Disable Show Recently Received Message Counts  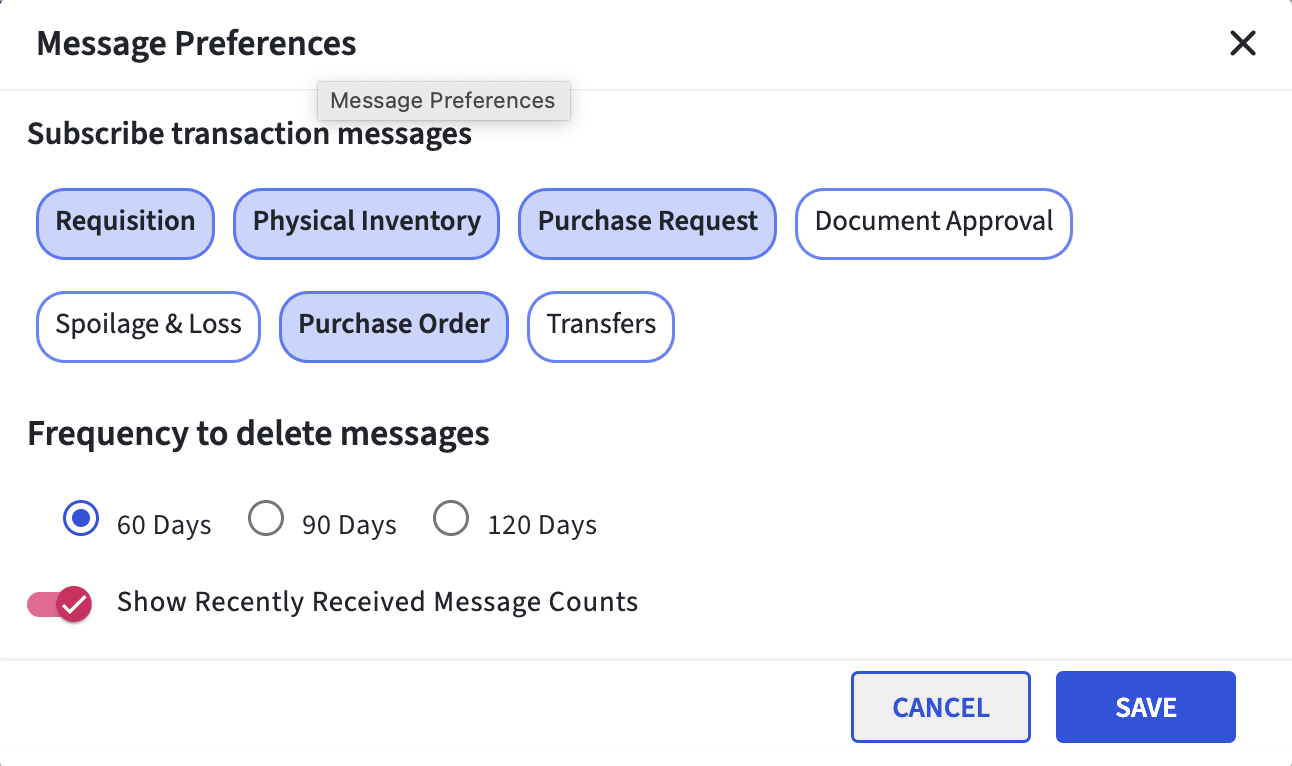coord(59,604)
